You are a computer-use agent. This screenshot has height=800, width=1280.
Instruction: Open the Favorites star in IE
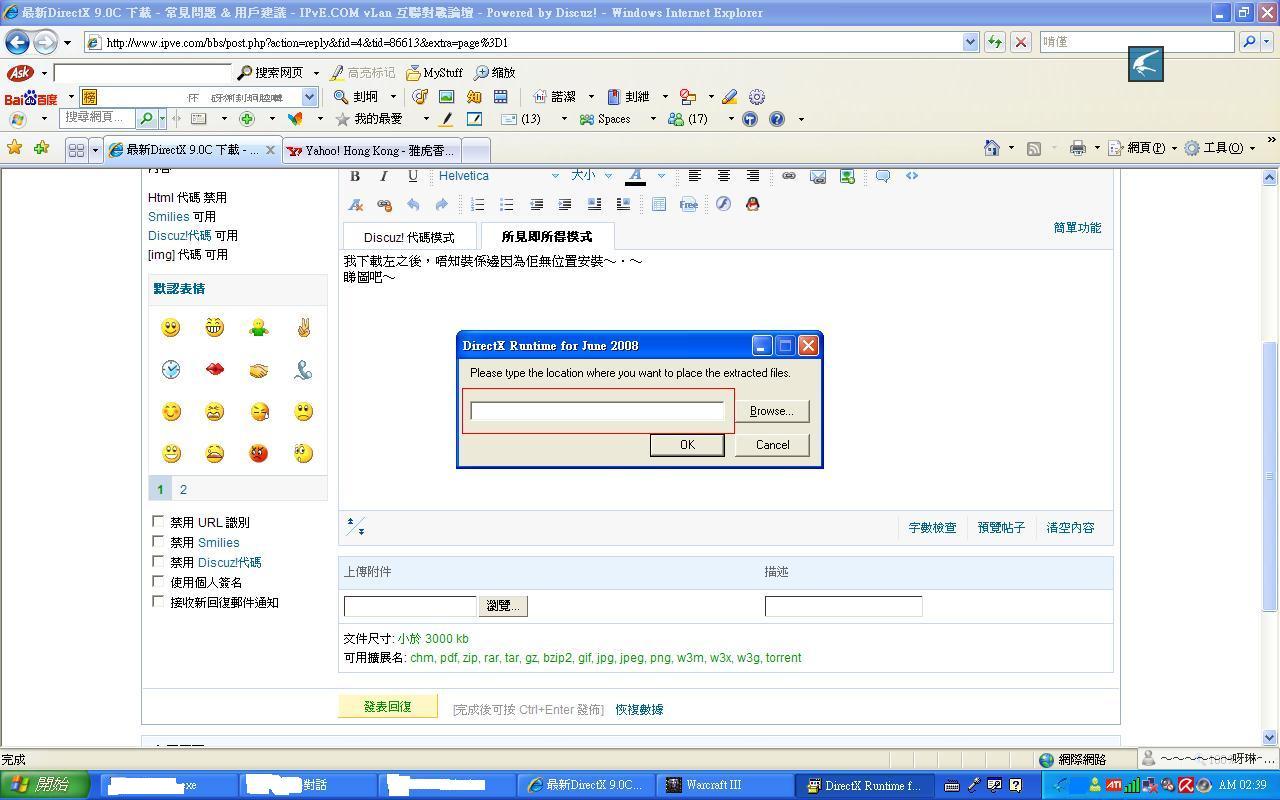(15, 148)
